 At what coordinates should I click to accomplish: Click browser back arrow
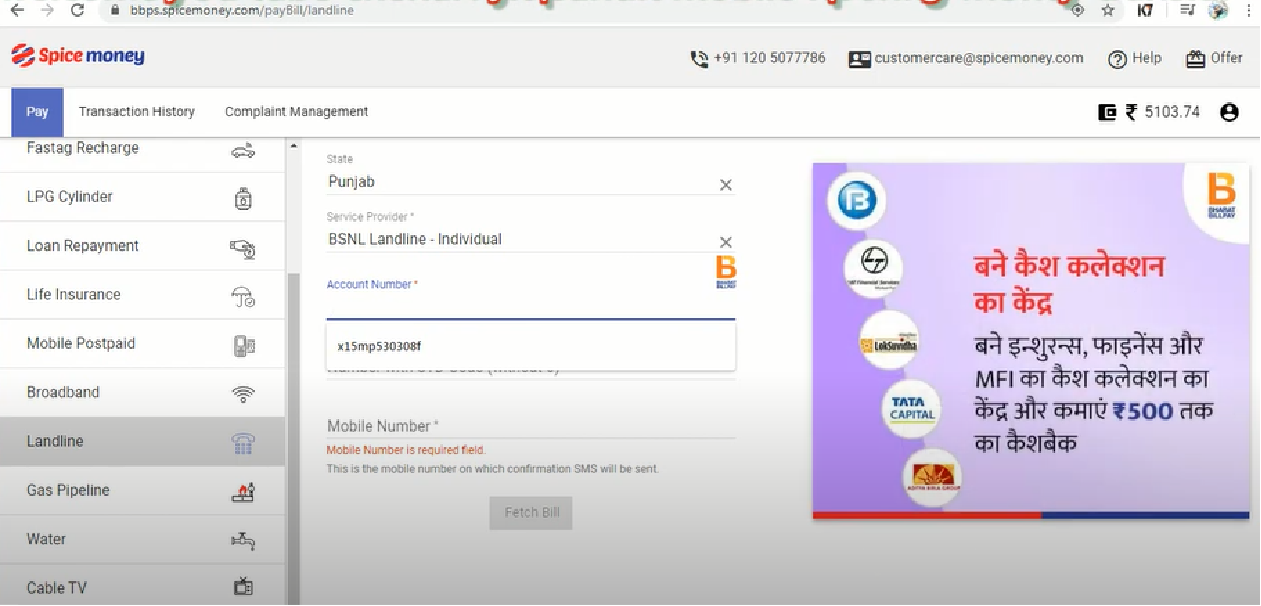tap(17, 10)
